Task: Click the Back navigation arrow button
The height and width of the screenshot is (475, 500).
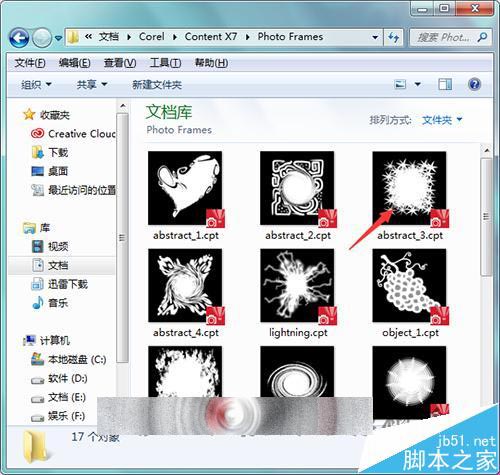Action: tap(19, 38)
